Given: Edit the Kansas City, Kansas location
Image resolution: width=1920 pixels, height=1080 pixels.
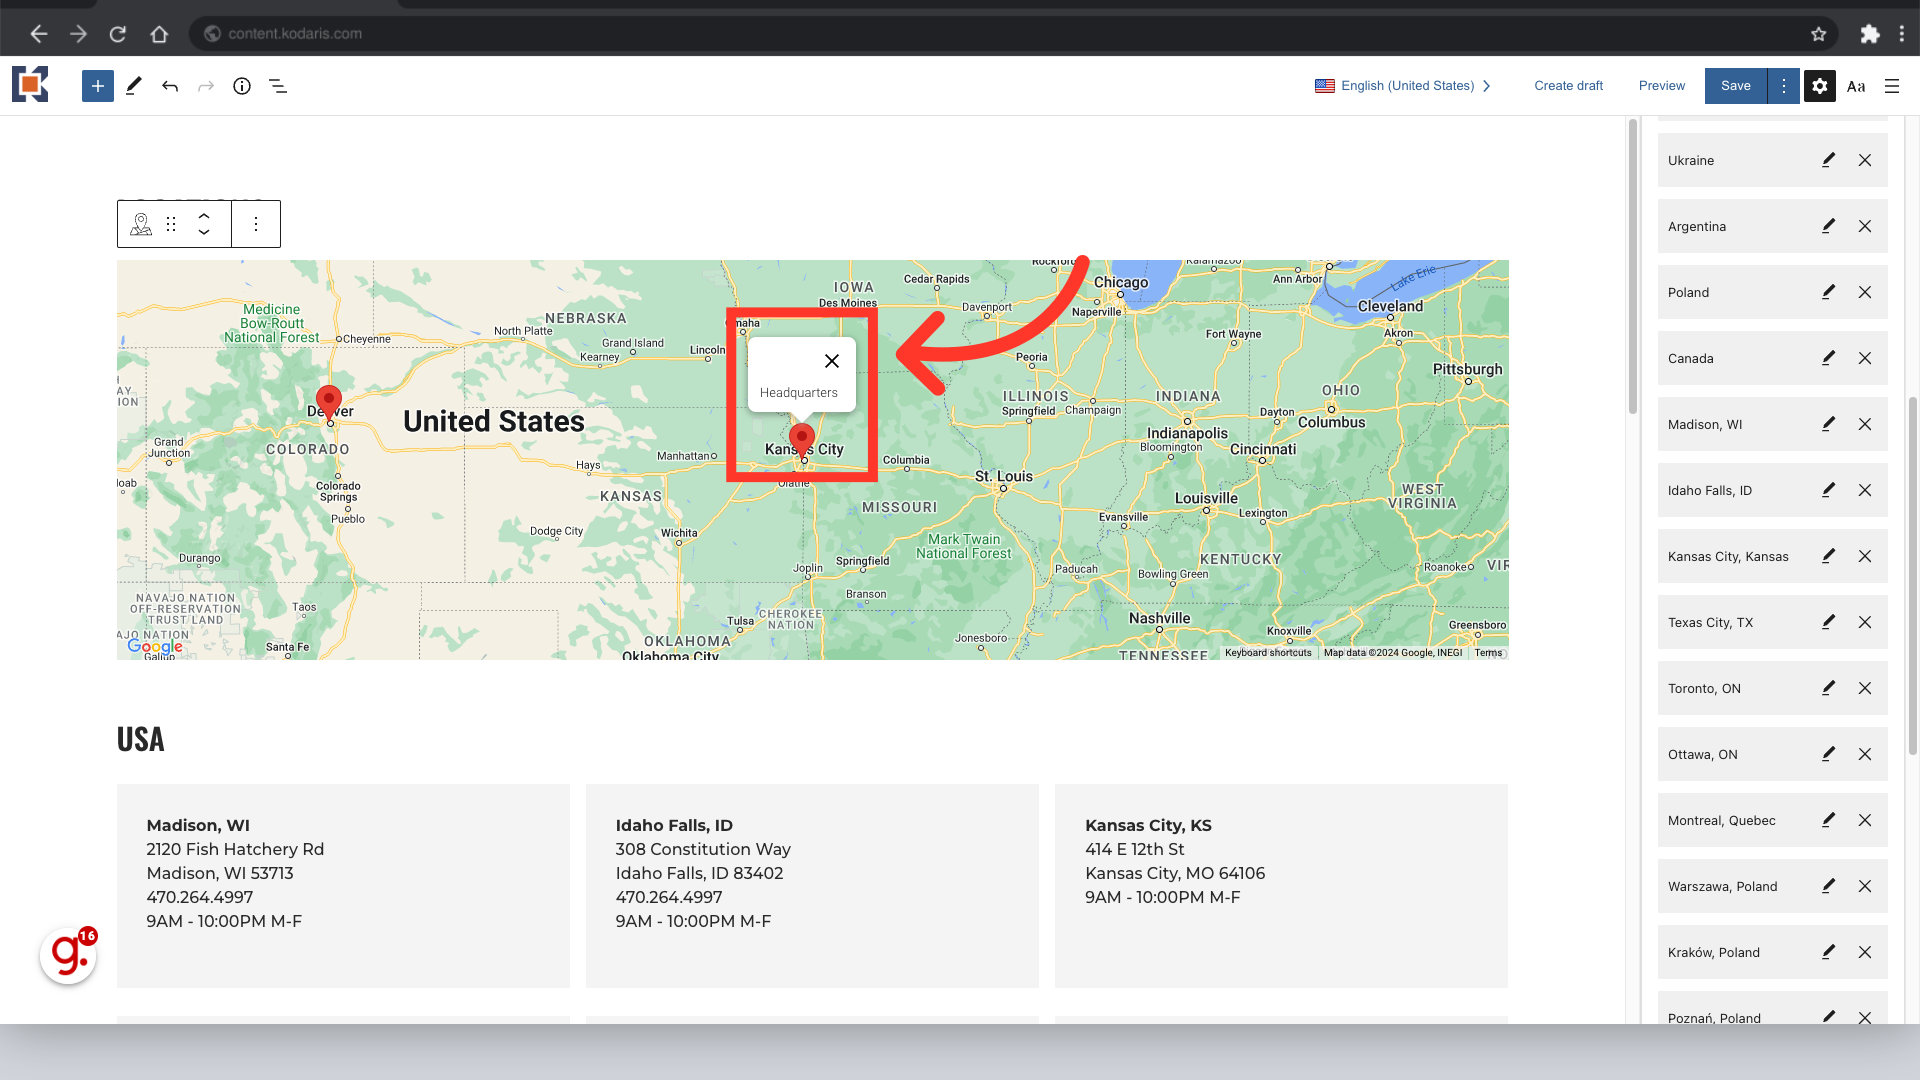Looking at the screenshot, I should pos(1828,556).
